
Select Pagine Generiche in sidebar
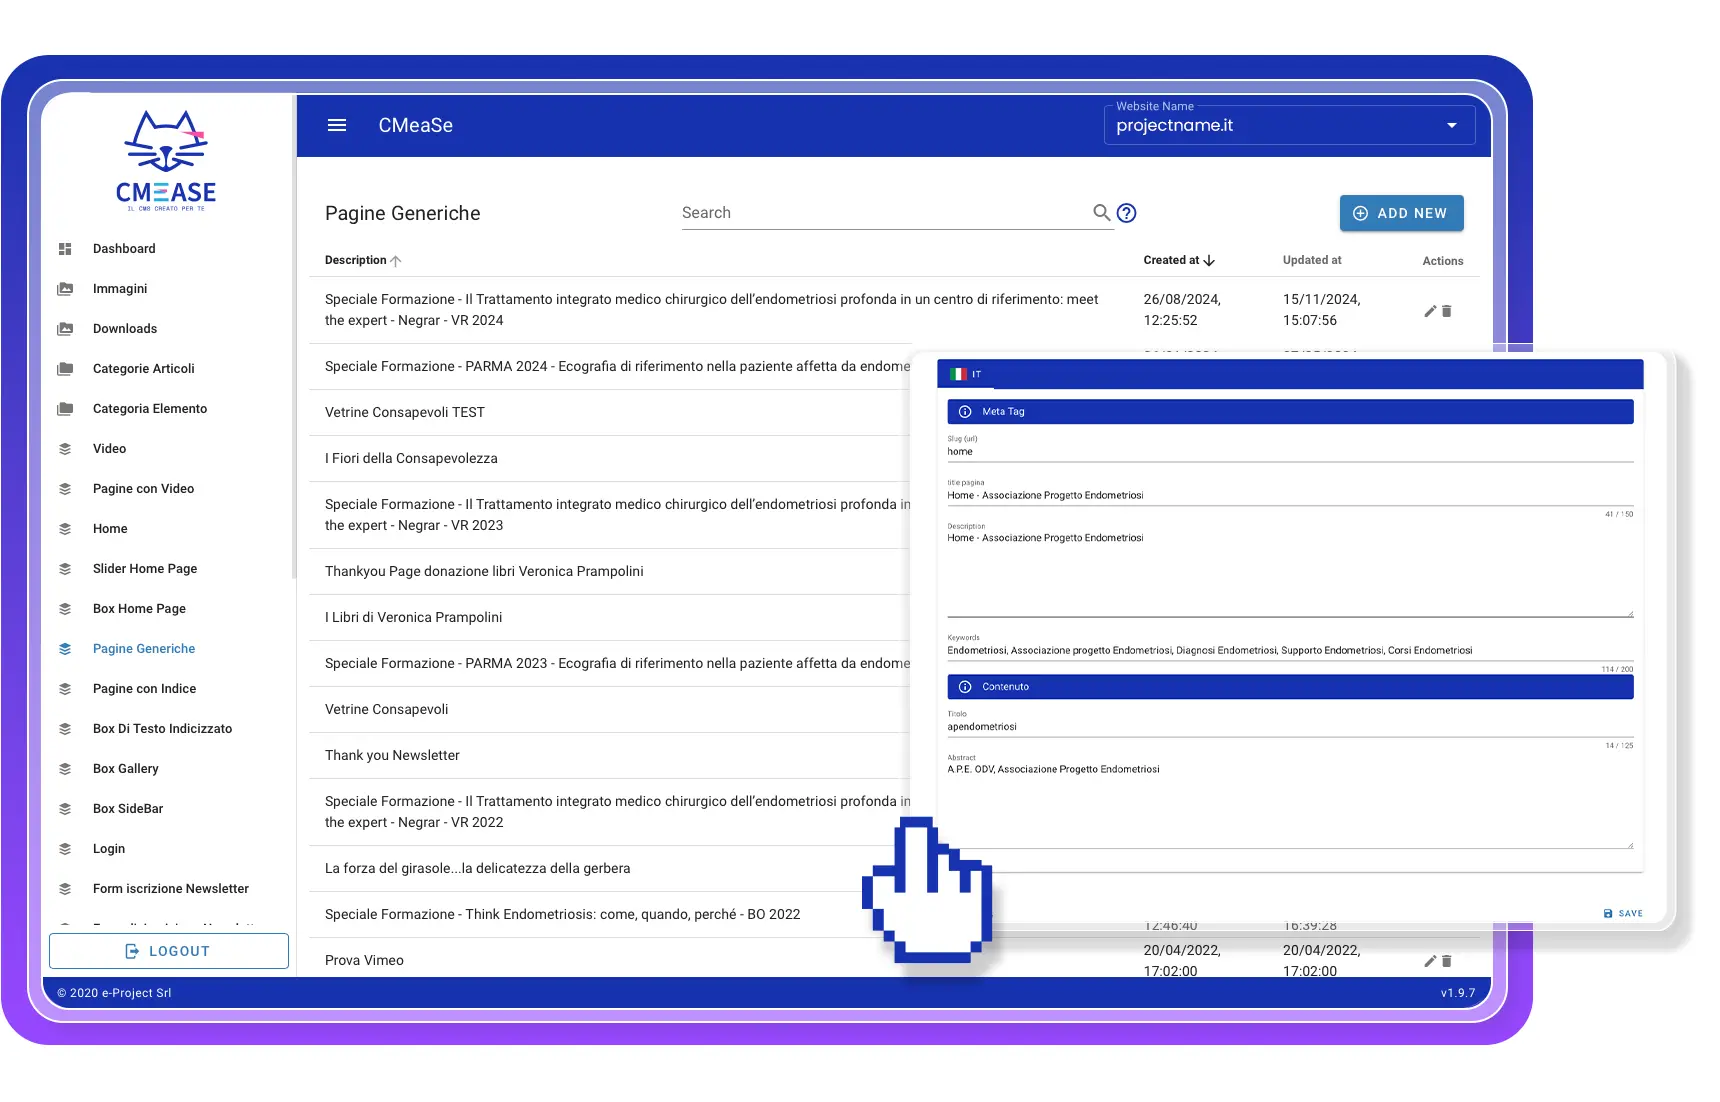point(144,649)
